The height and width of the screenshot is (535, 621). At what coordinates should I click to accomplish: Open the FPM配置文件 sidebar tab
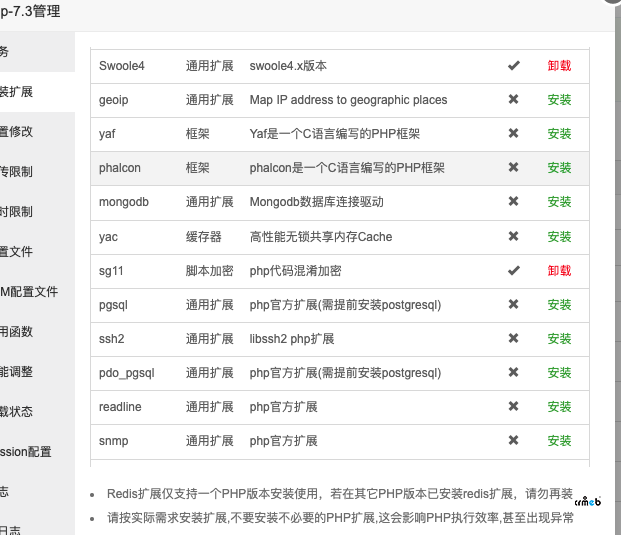point(30,292)
